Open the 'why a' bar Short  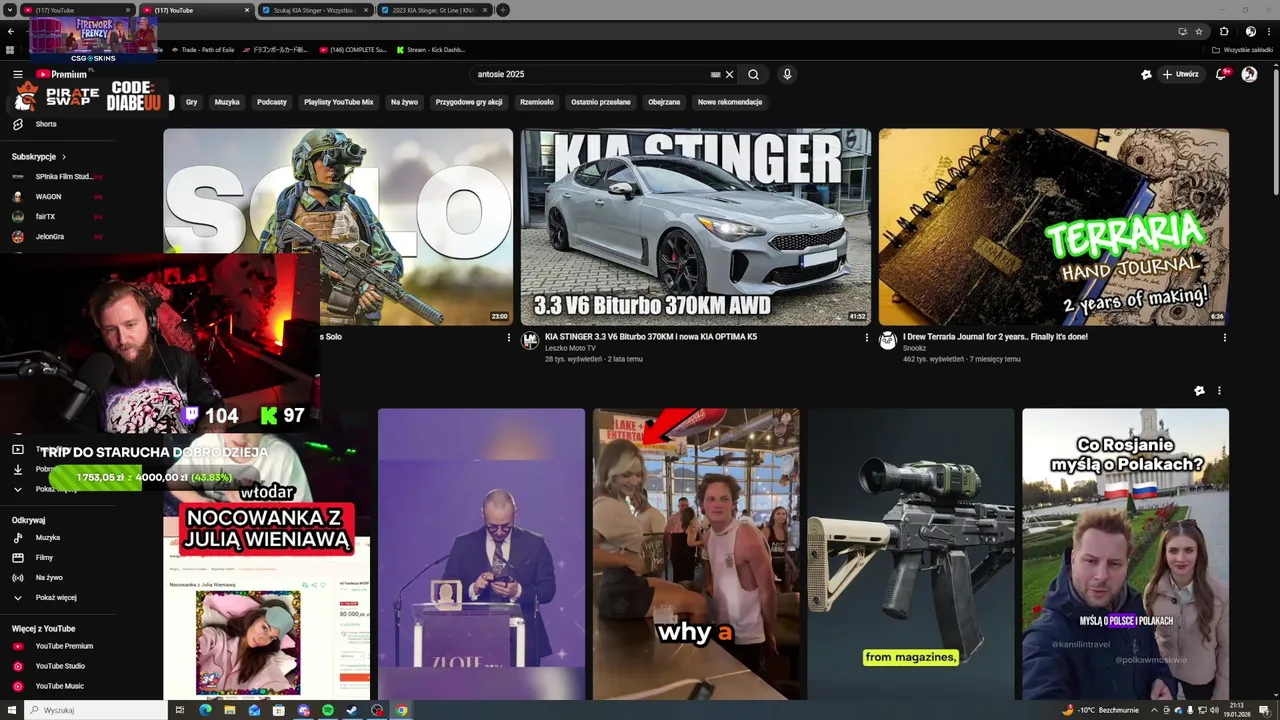coord(696,554)
